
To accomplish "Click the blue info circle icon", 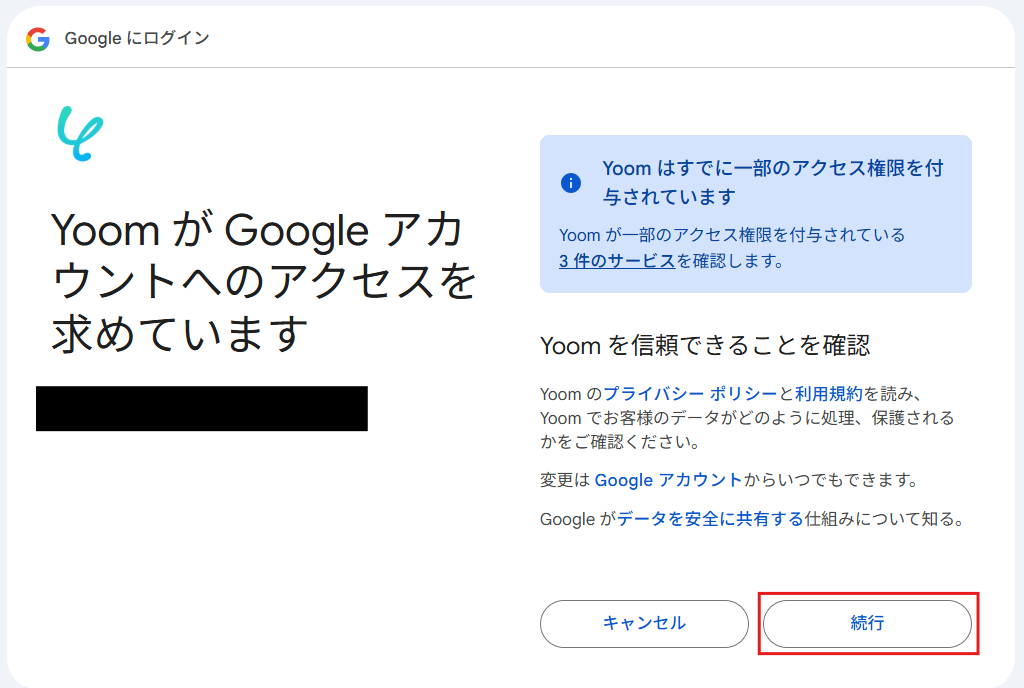I will pyautogui.click(x=571, y=183).
